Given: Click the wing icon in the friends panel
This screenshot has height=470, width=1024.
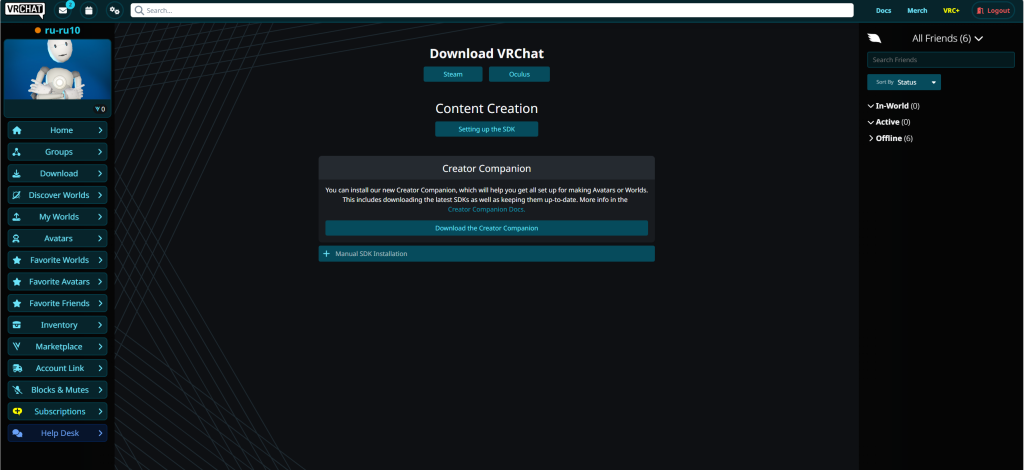Looking at the screenshot, I should point(875,39).
